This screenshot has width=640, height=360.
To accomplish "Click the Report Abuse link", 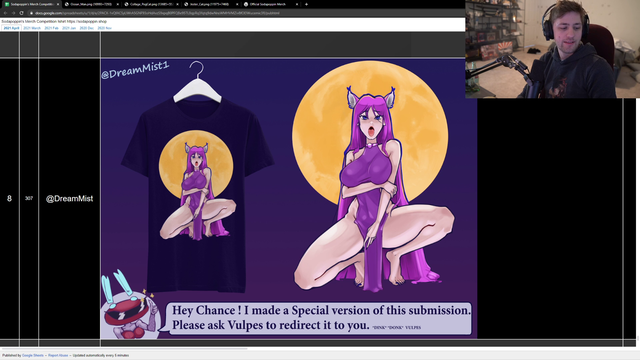I will (x=58, y=356).
